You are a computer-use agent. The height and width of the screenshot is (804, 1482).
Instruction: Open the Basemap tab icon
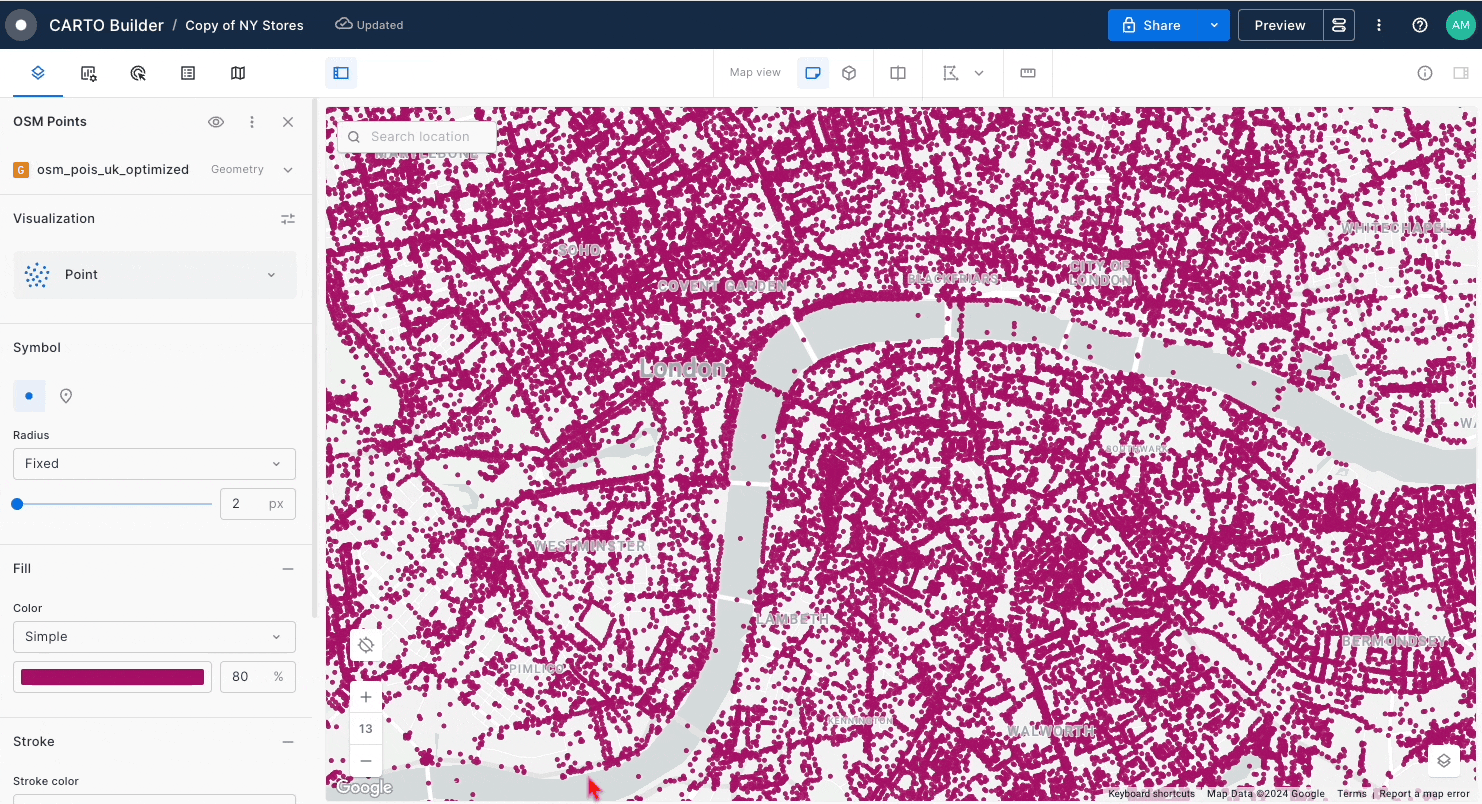(x=237, y=73)
